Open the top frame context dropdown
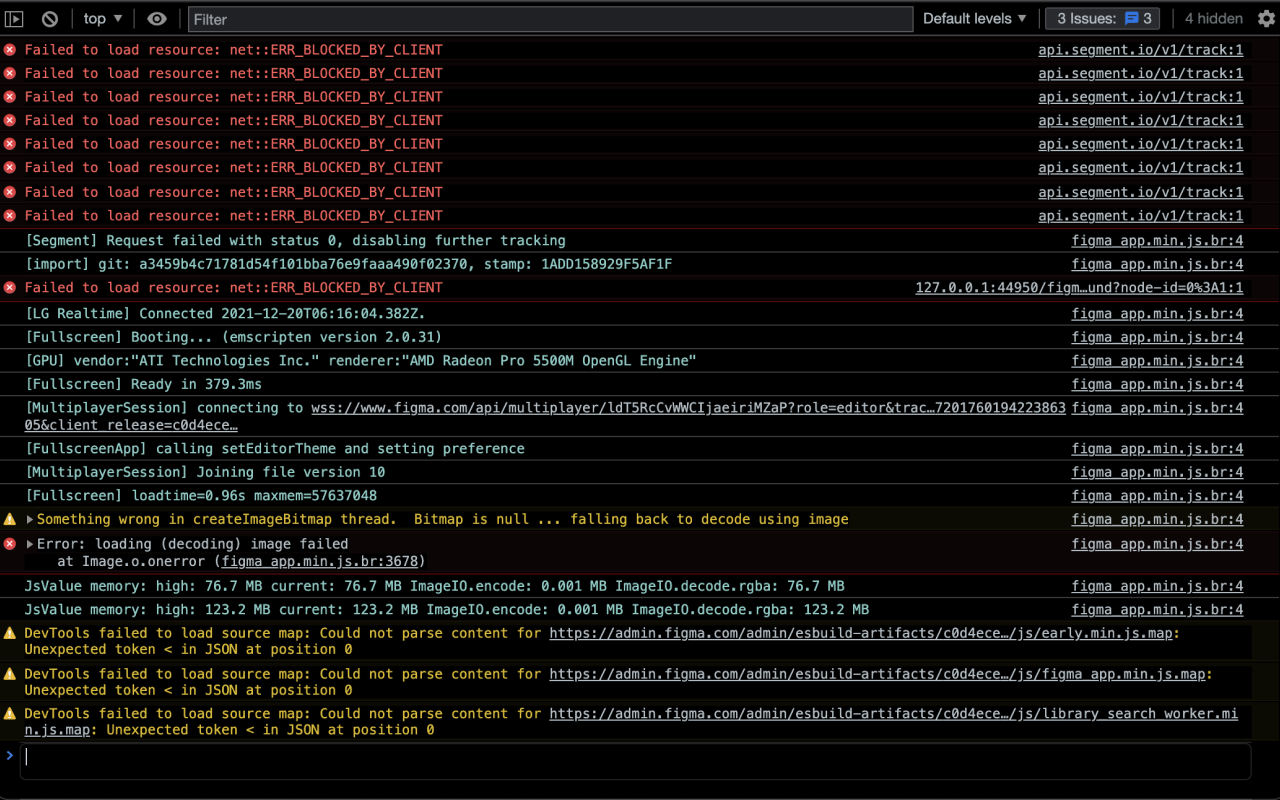The image size is (1280, 800). pyautogui.click(x=101, y=18)
